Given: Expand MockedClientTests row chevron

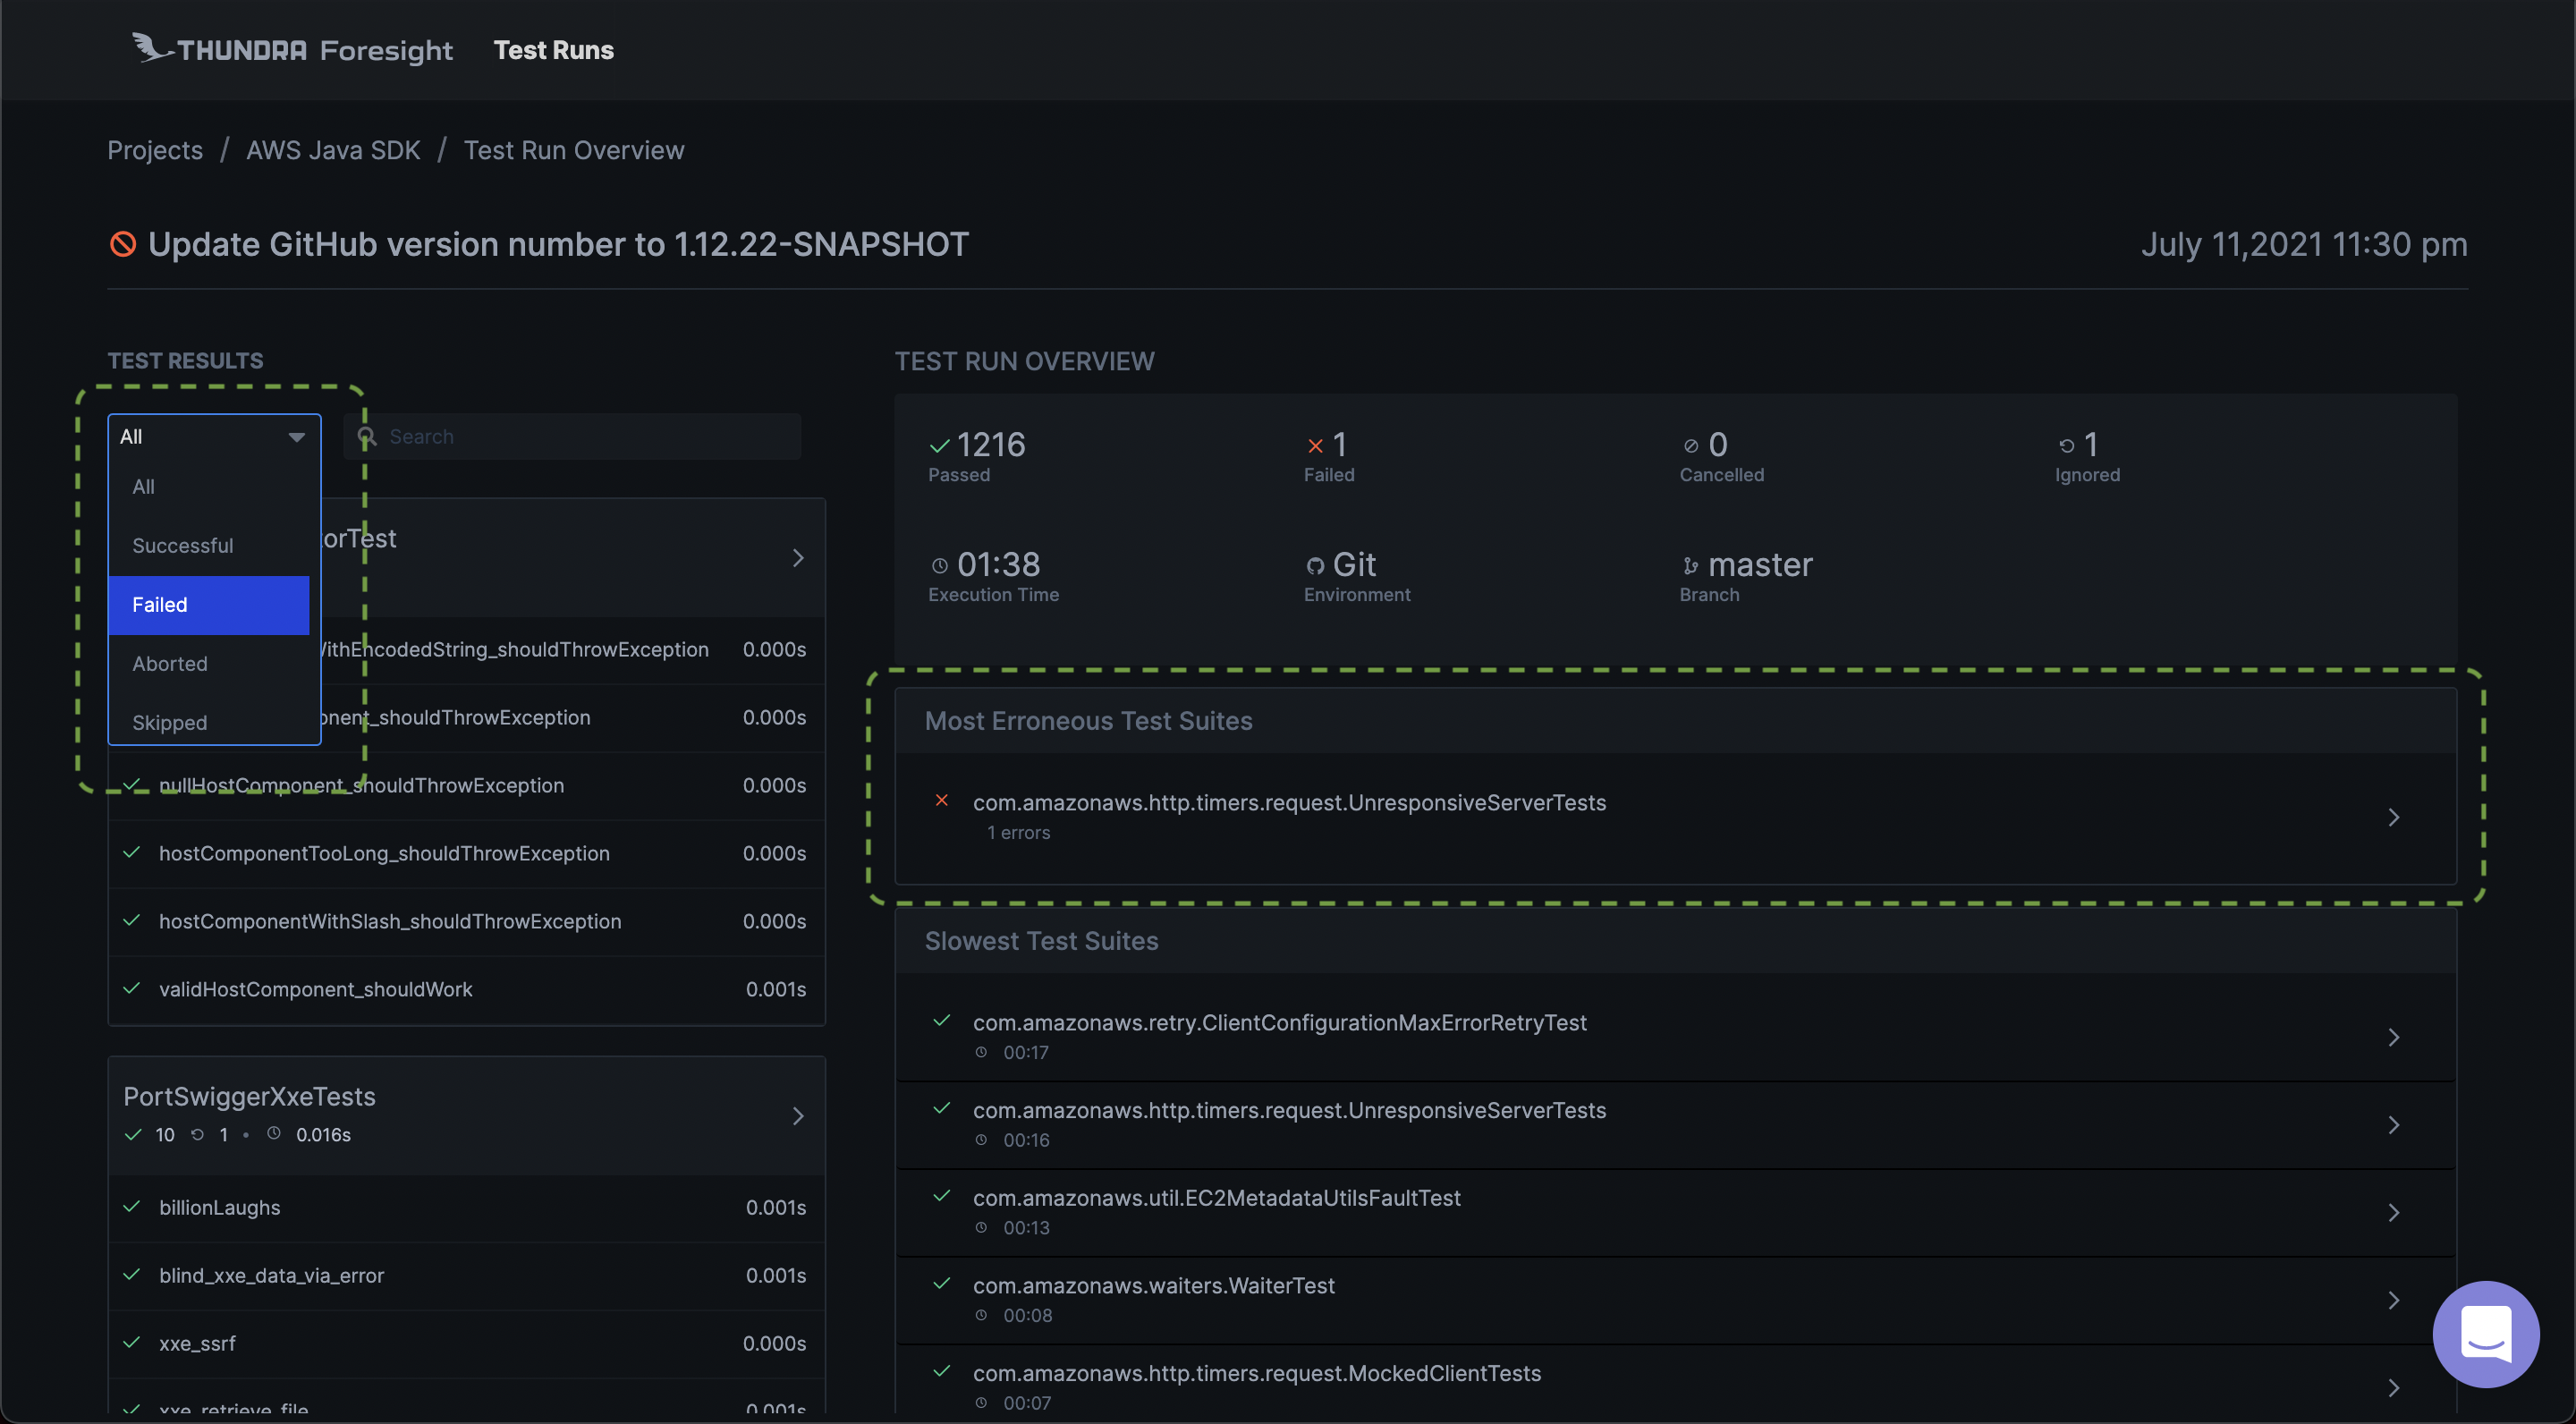Looking at the screenshot, I should pyautogui.click(x=2393, y=1389).
